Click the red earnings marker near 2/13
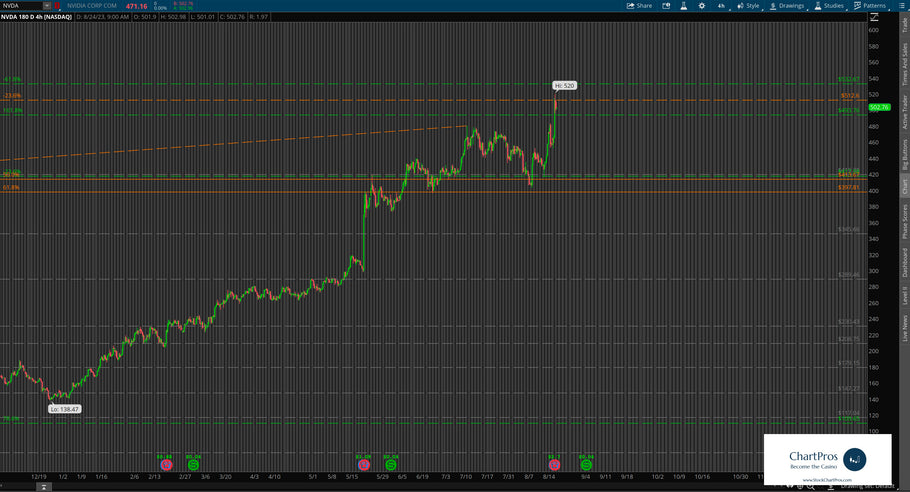 tap(167, 465)
